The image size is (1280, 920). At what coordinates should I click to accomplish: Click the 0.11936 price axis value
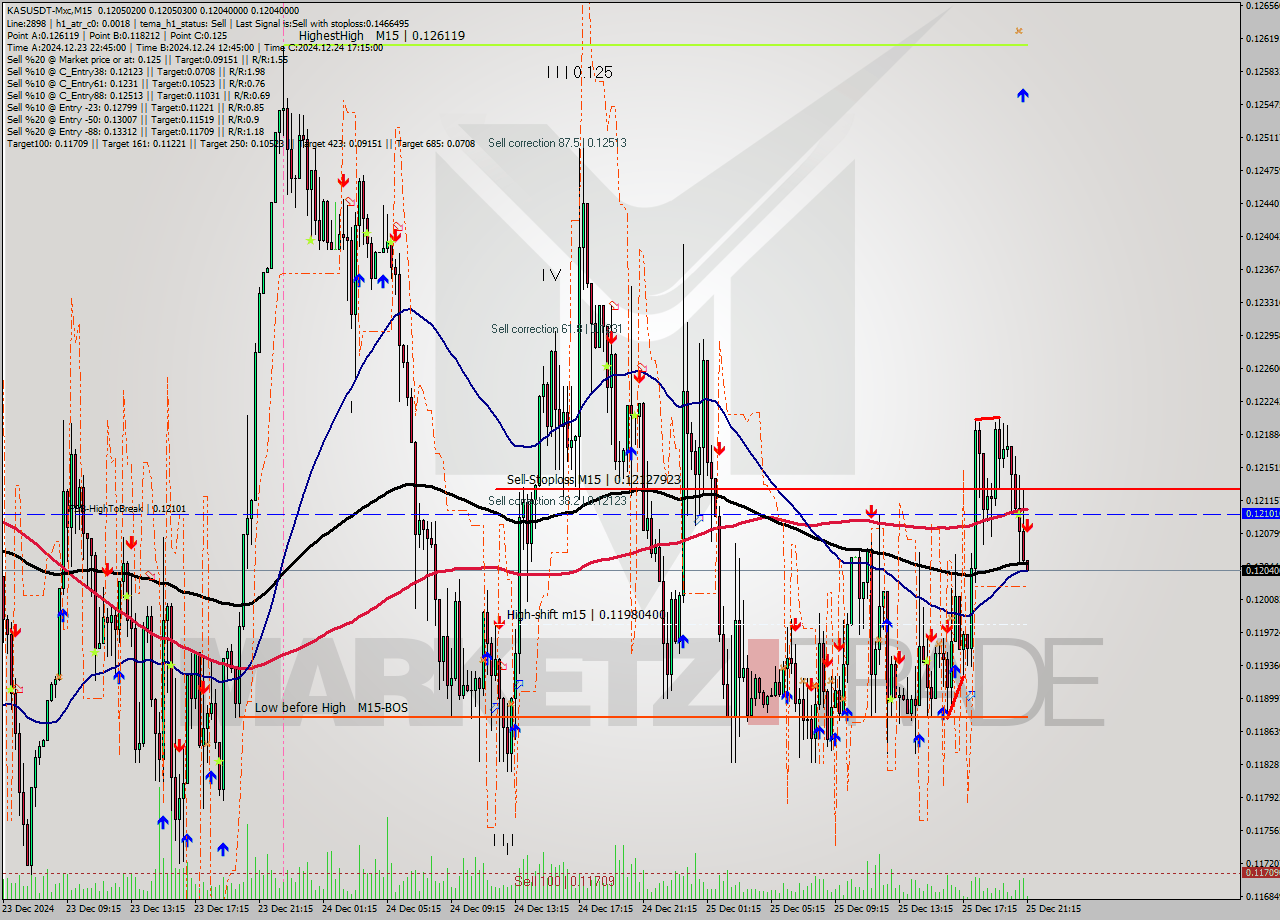[x=1262, y=665]
